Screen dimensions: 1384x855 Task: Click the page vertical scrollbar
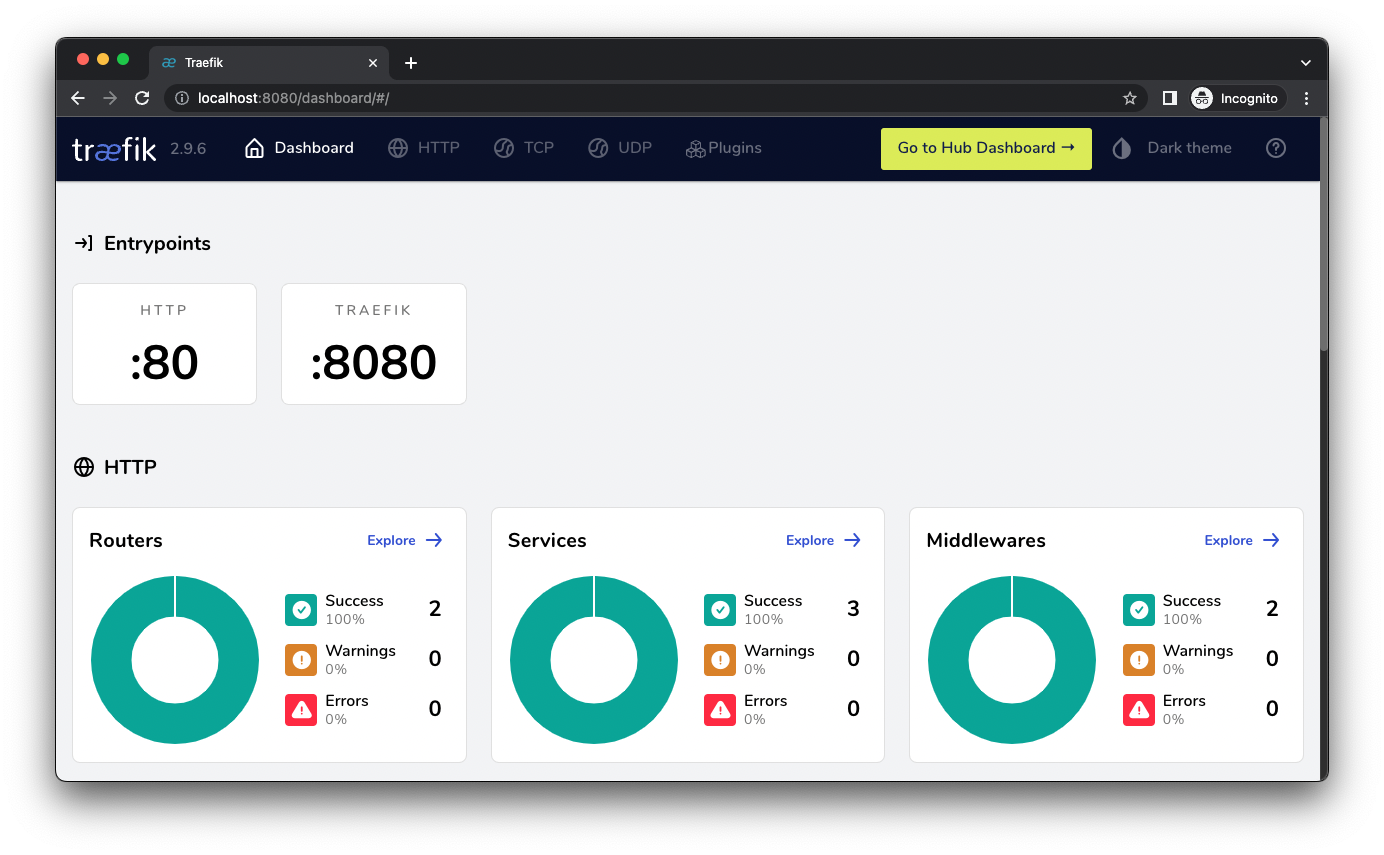click(x=1324, y=234)
